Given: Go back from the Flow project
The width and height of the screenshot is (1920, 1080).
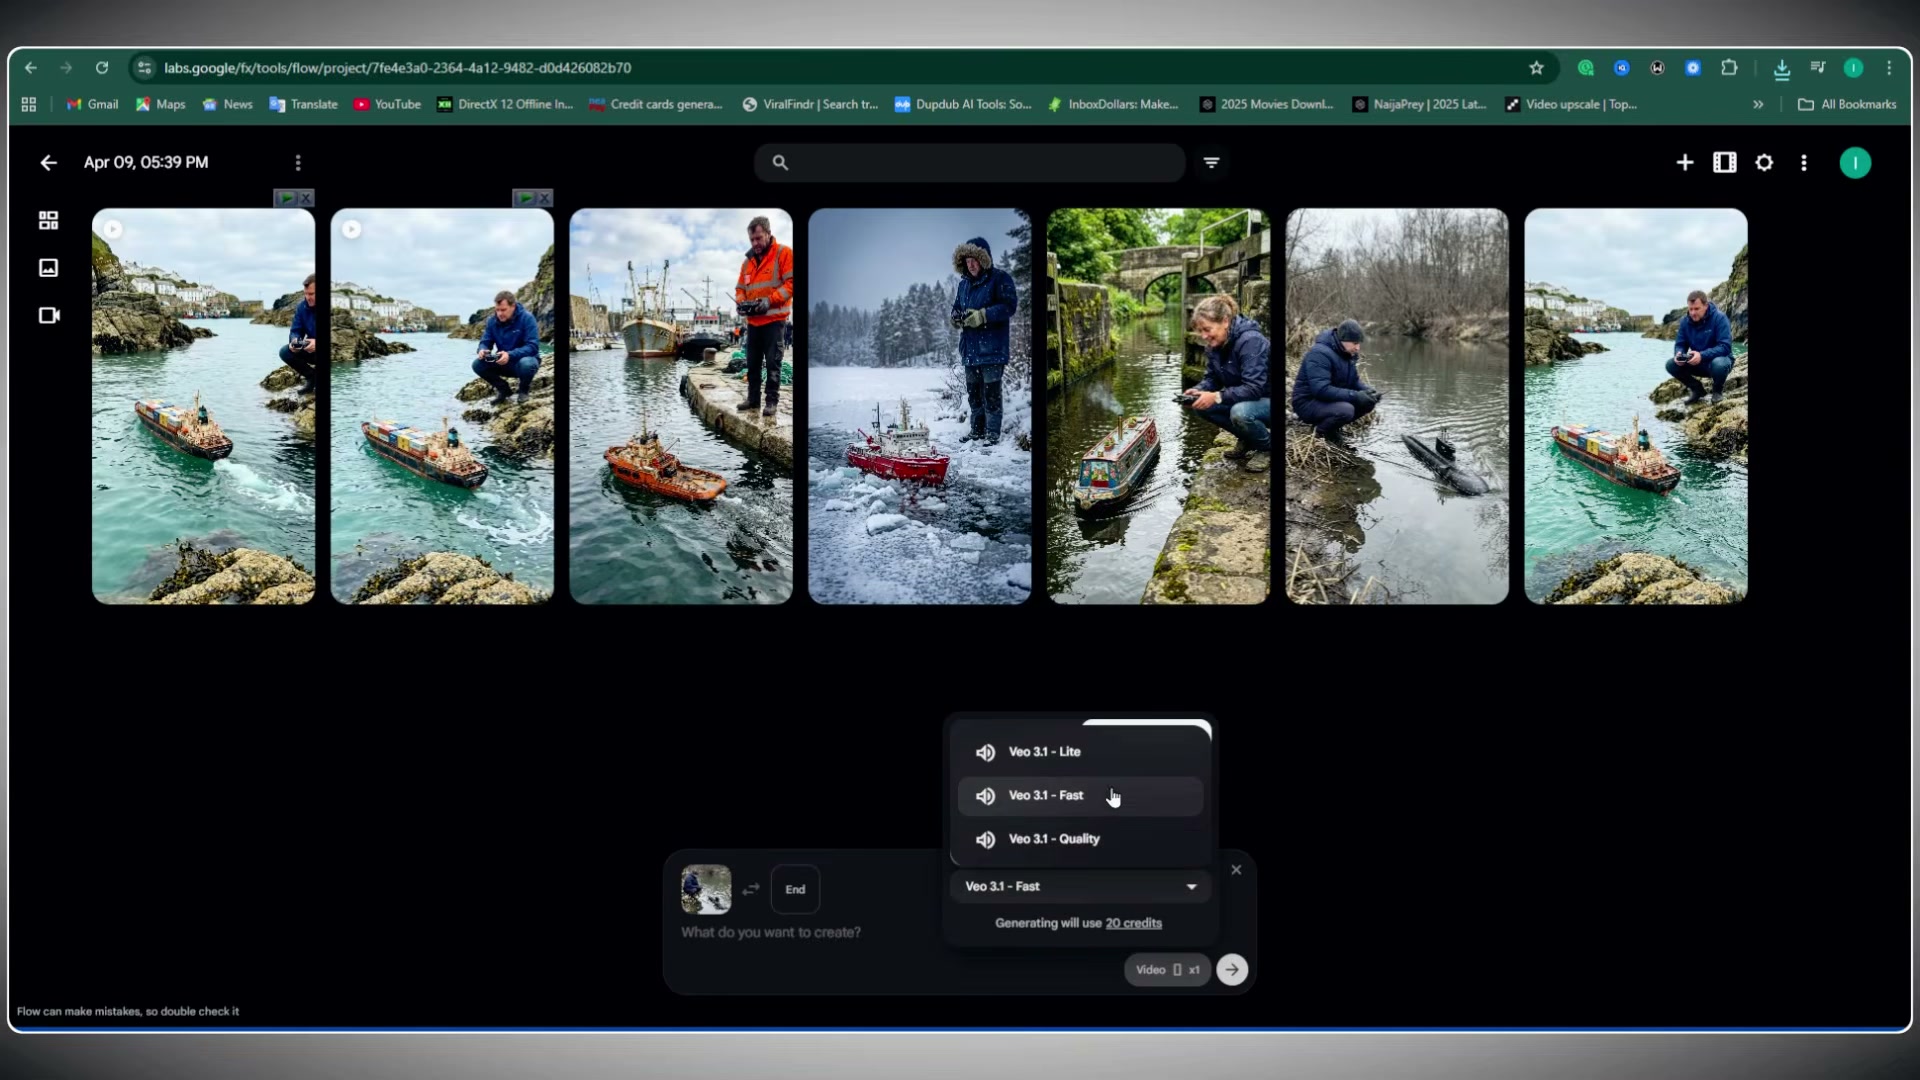Looking at the screenshot, I should (x=48, y=163).
